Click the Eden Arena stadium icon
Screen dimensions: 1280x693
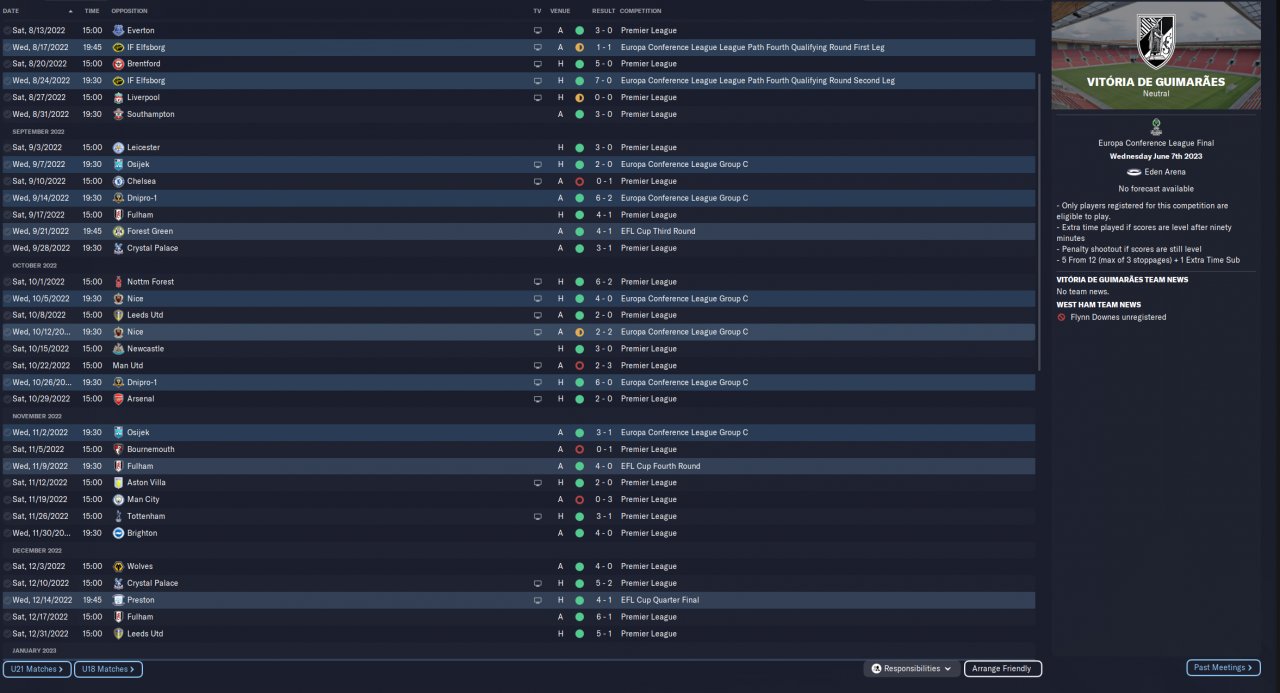coord(1134,172)
